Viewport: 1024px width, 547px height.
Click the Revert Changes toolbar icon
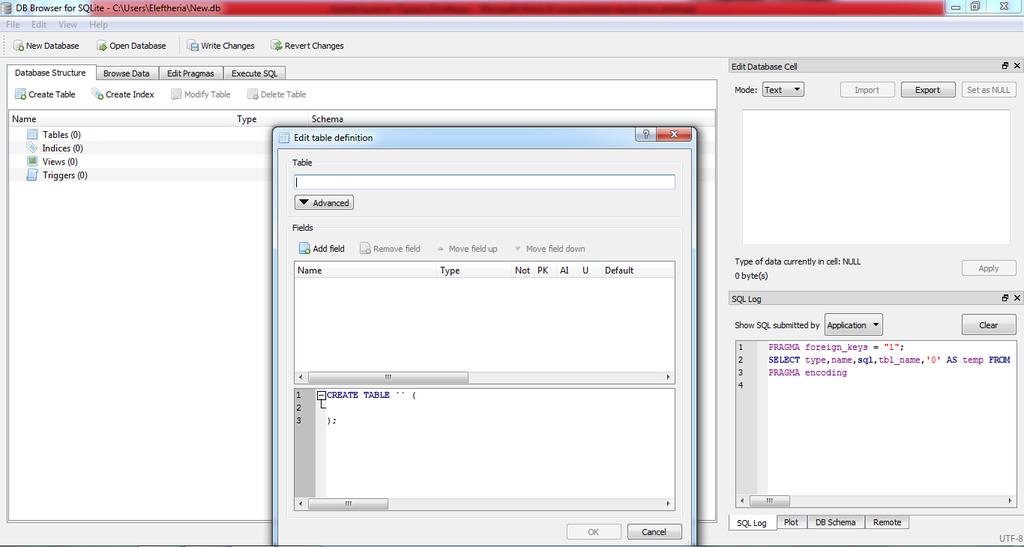[276, 46]
